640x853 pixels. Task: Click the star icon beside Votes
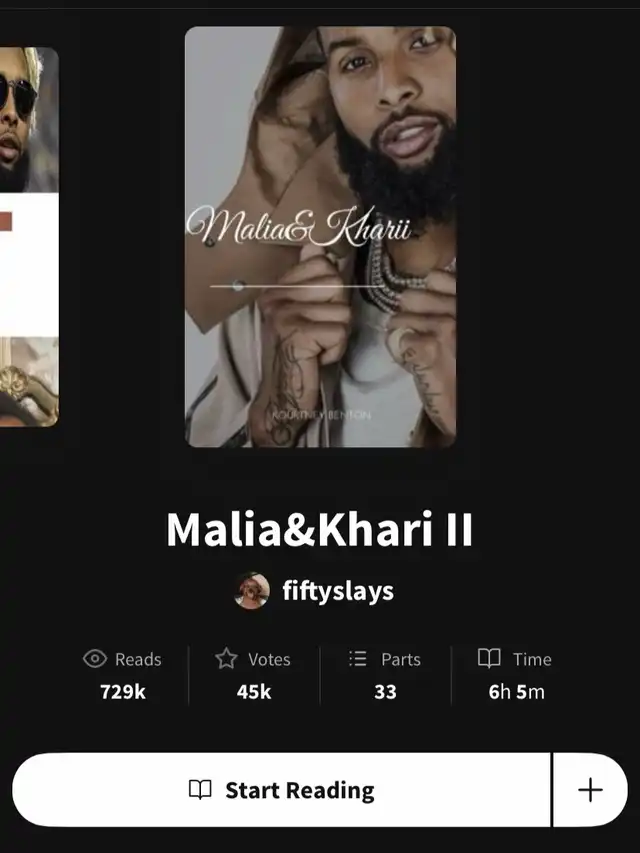[x=226, y=659]
